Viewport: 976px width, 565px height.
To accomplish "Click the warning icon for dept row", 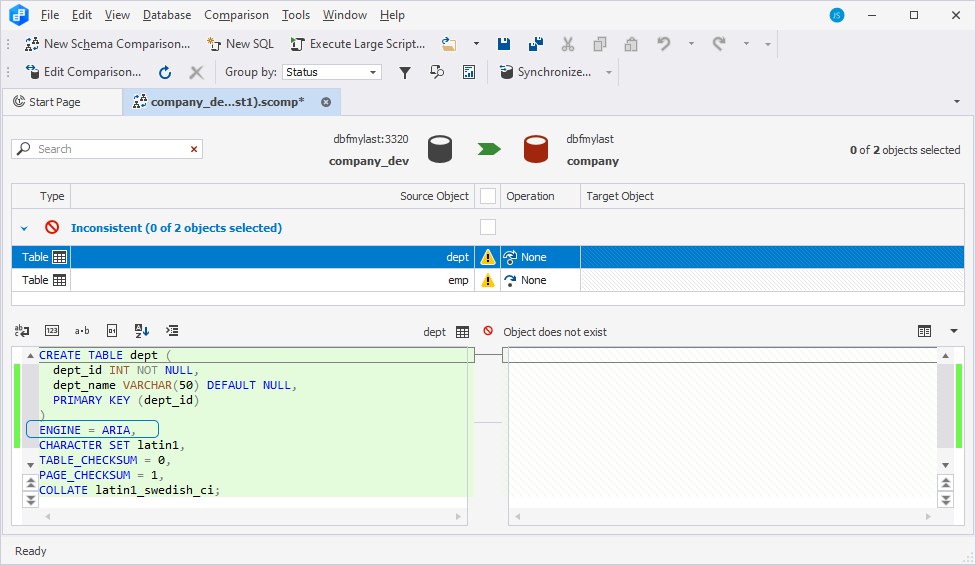I will (x=488, y=257).
